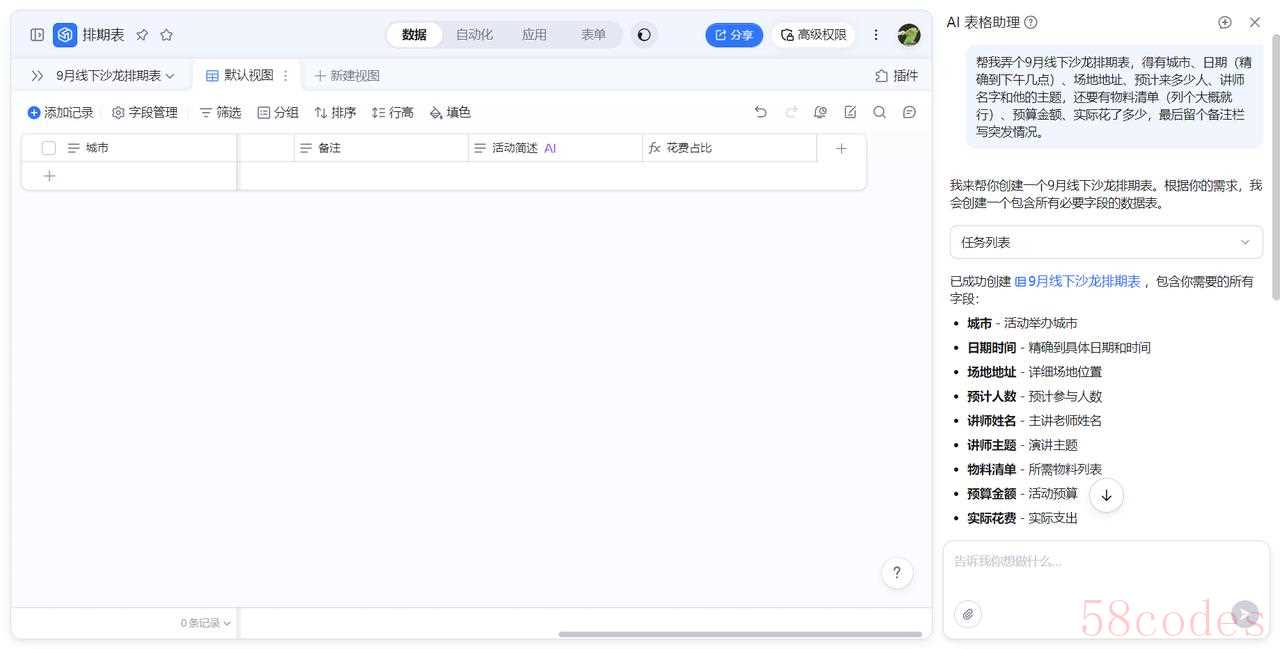This screenshot has width=1280, height=649.
Task: Add a new field with plus column header
Action: pyautogui.click(x=841, y=148)
